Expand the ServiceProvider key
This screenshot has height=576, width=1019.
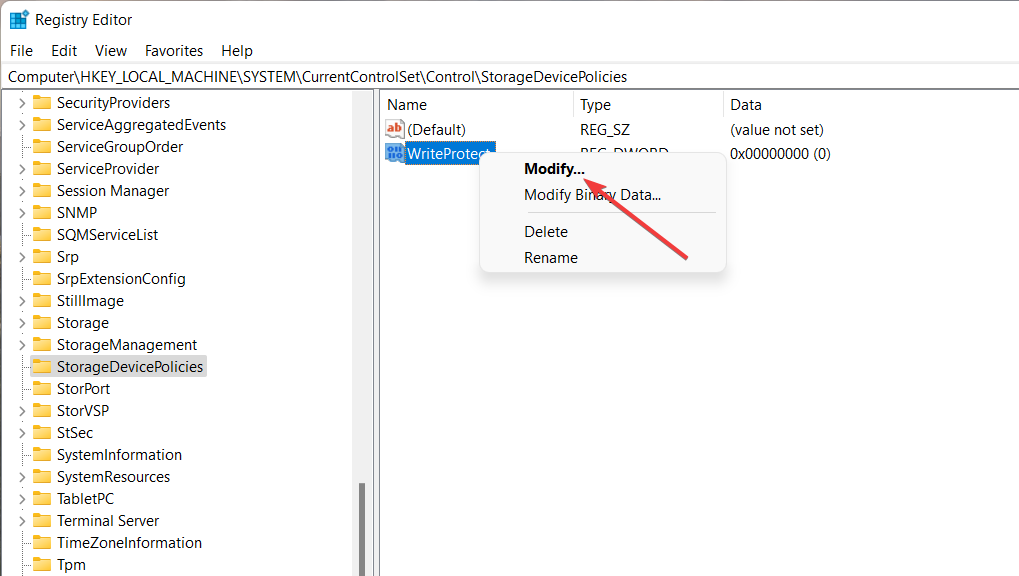click(x=21, y=169)
